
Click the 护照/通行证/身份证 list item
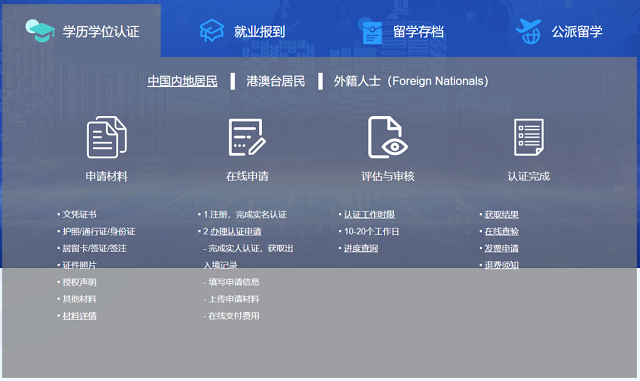99,231
